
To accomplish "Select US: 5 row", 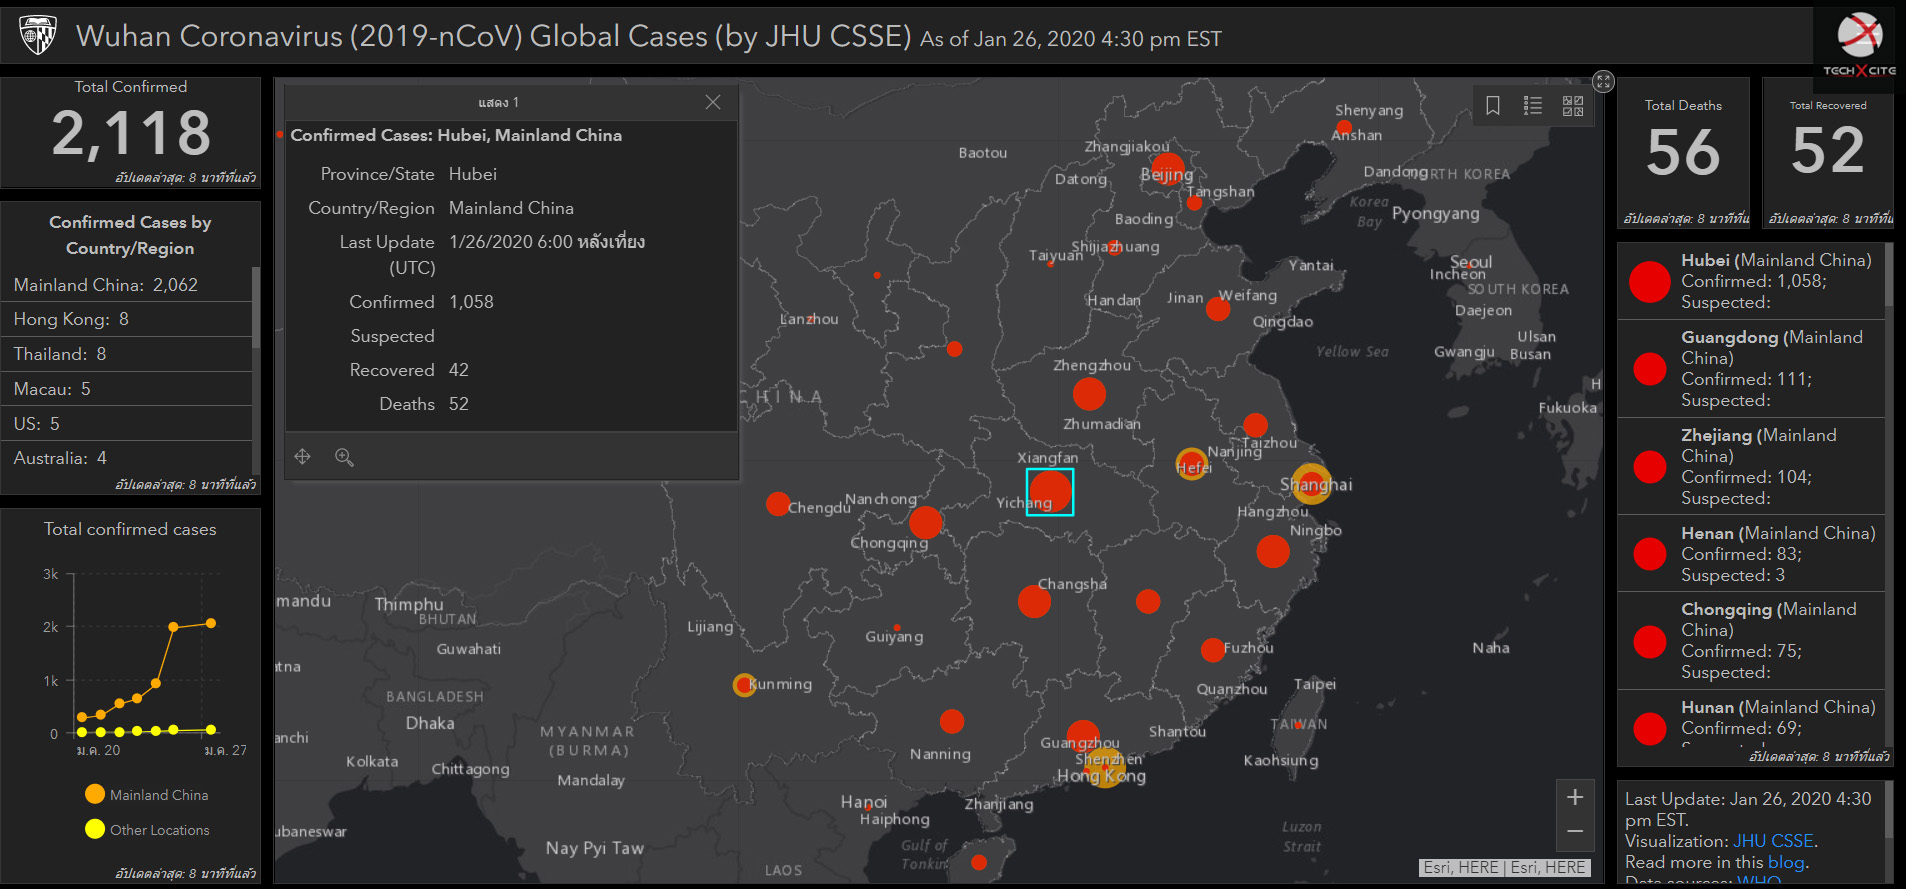I will coord(127,424).
